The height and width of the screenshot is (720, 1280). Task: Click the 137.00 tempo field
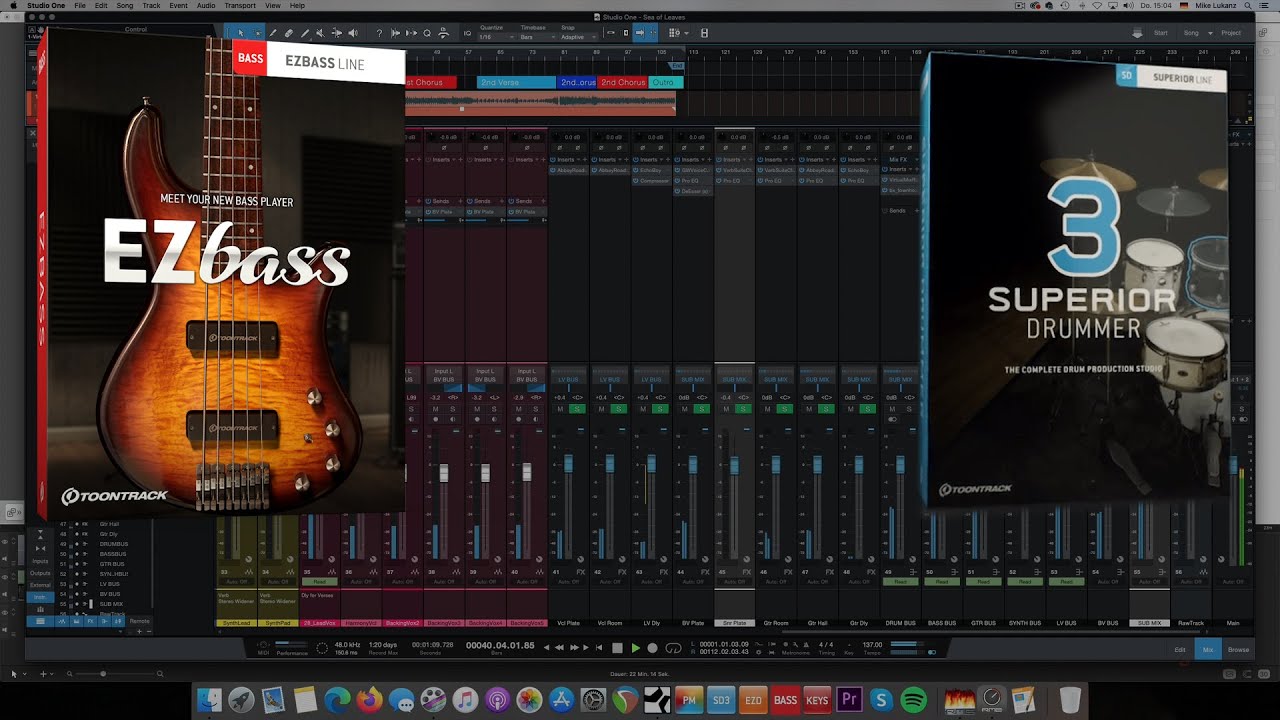[x=872, y=645]
